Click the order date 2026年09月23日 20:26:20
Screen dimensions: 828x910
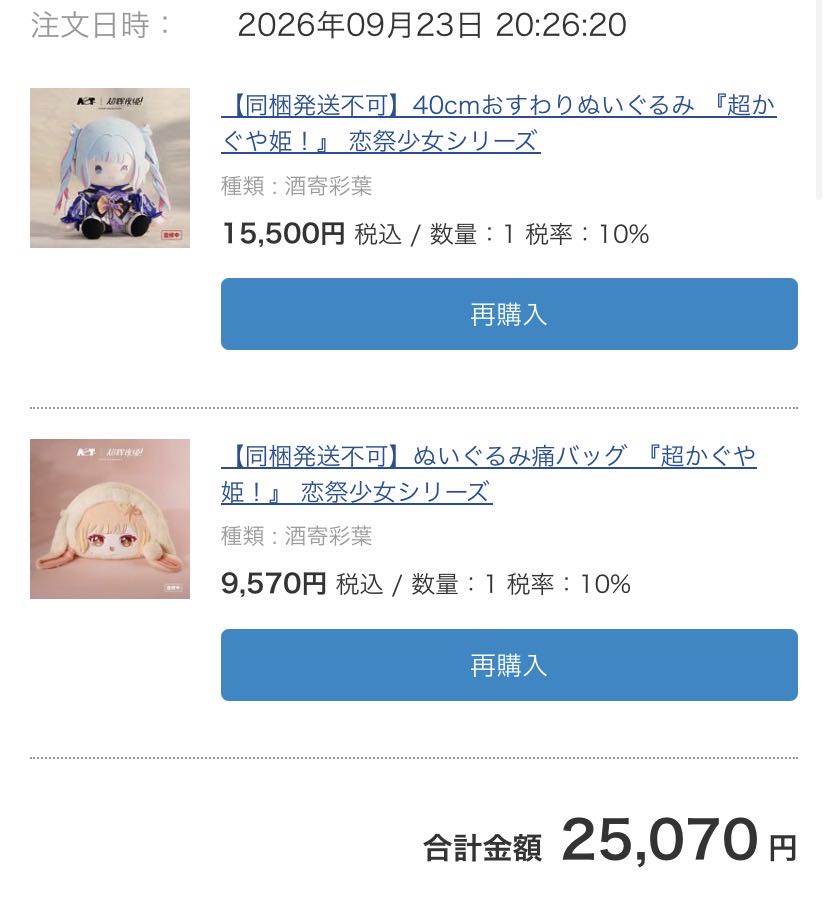[x=432, y=25]
